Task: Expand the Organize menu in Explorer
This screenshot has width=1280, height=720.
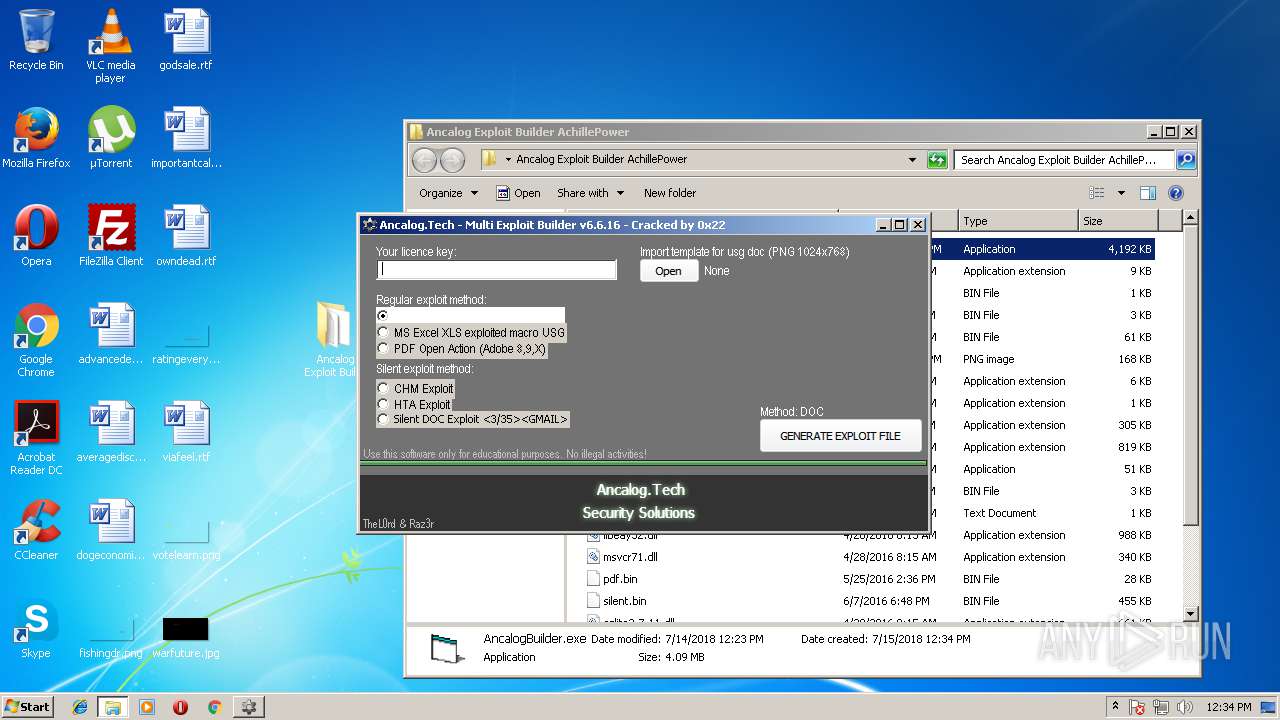Action: pos(449,193)
